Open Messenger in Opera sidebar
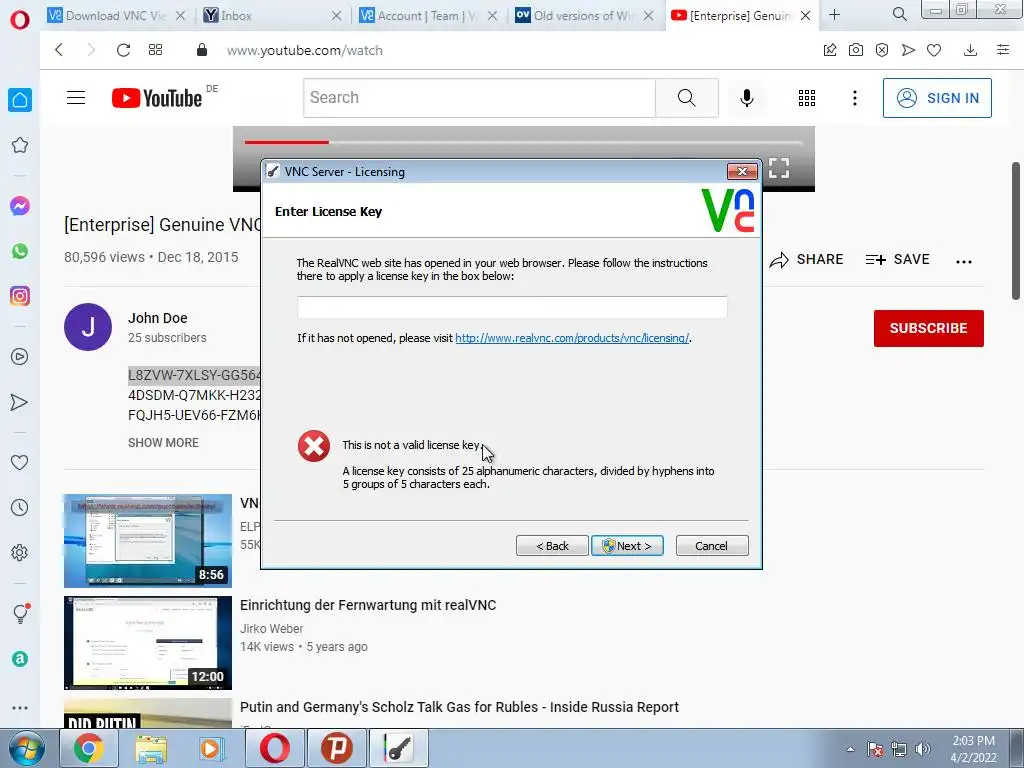This screenshot has height=768, width=1024. click(20, 206)
